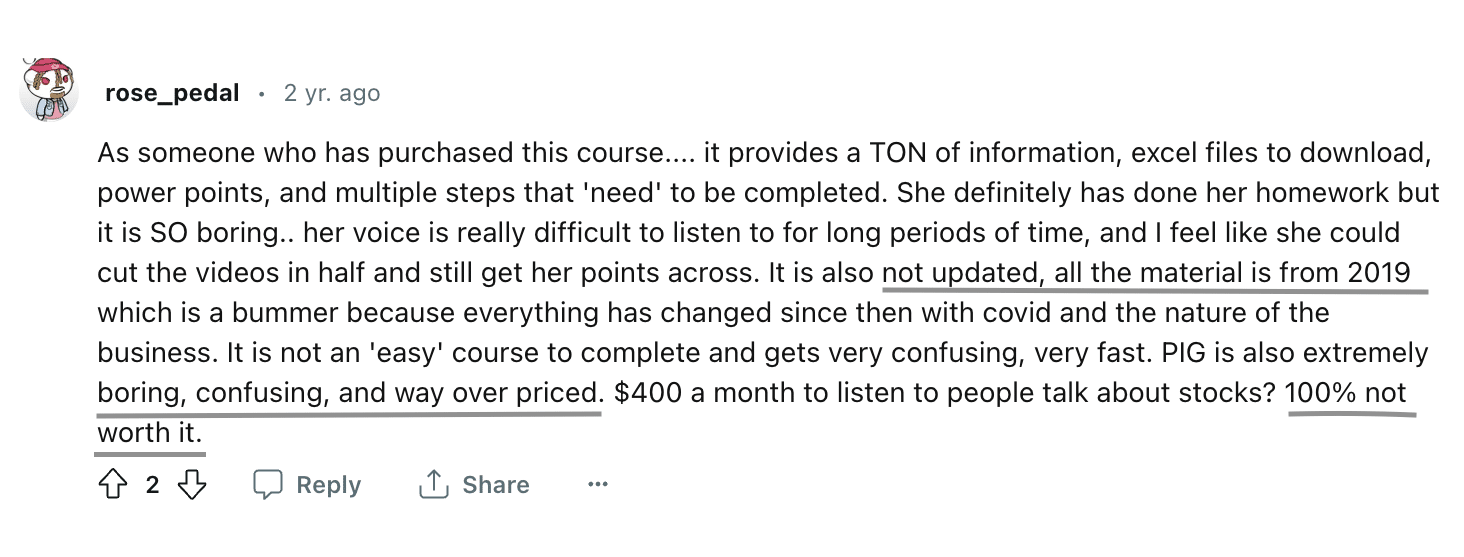This screenshot has height=557, width=1464.
Task: Click the underlined text 'boring, confusing, and way over priced'
Action: (350, 393)
